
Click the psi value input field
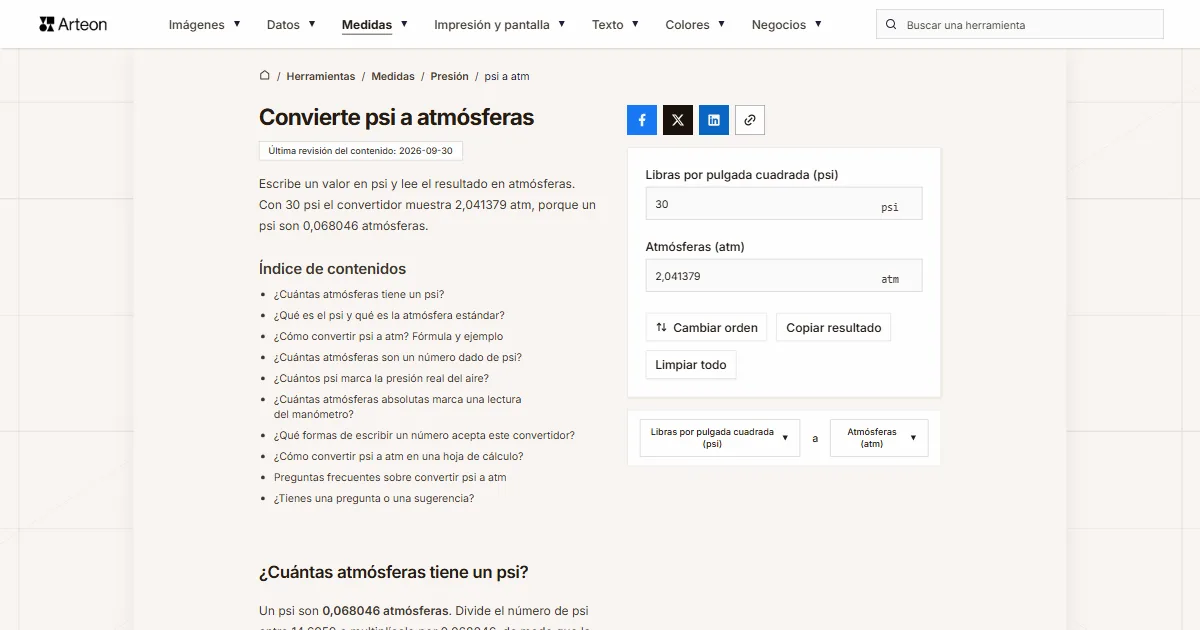click(x=784, y=204)
